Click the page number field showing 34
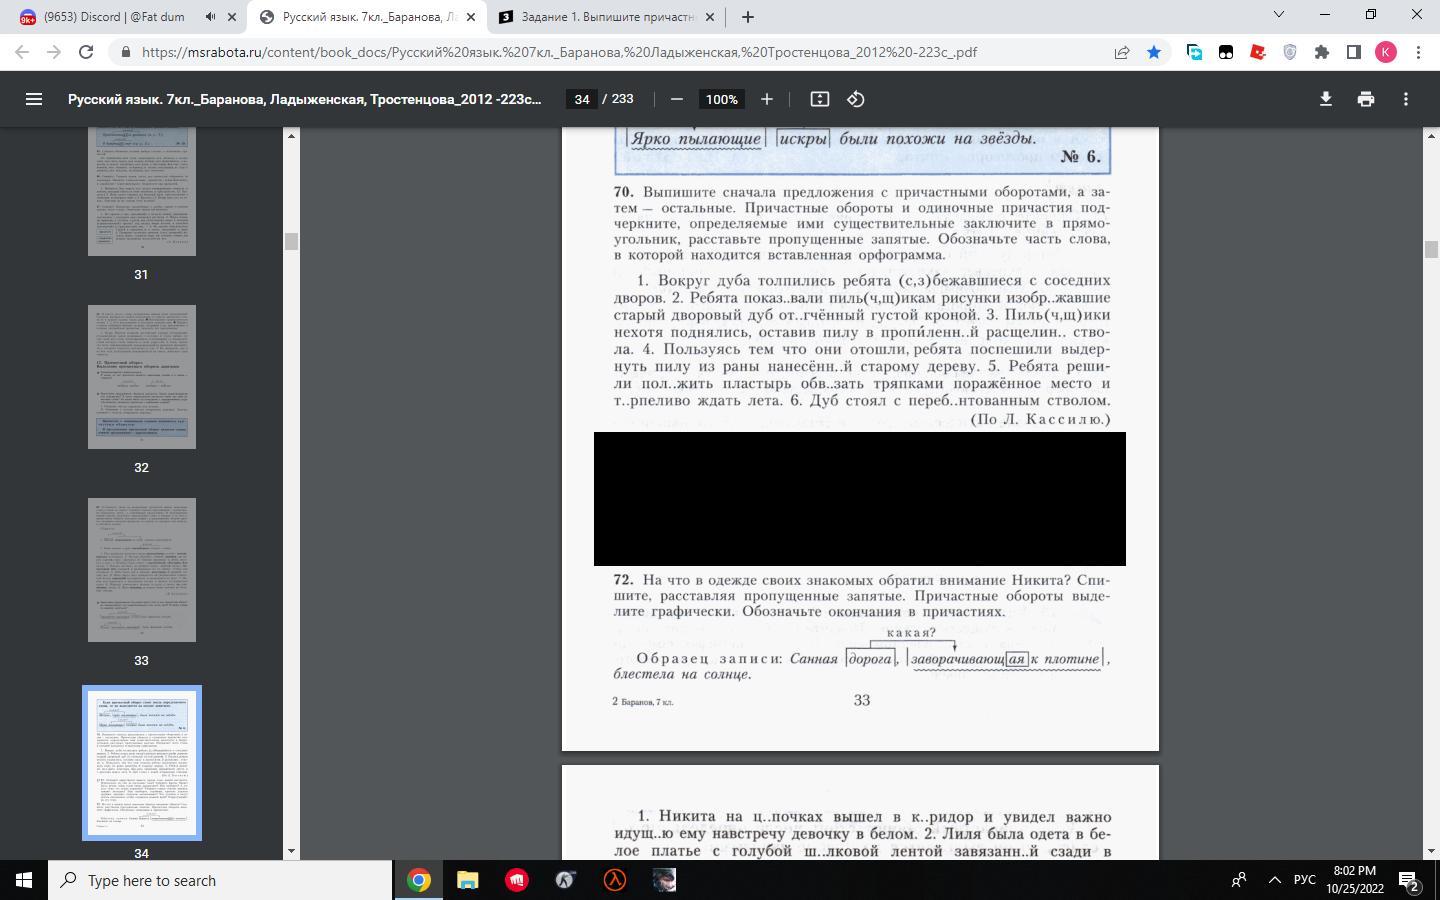The height and width of the screenshot is (900, 1440). click(582, 99)
